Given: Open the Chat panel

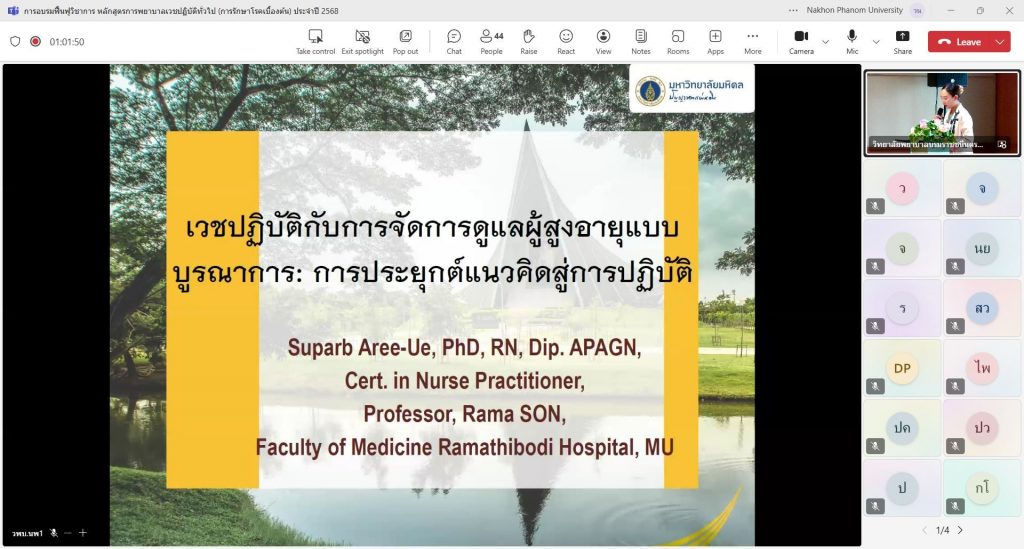Looking at the screenshot, I should coord(454,42).
